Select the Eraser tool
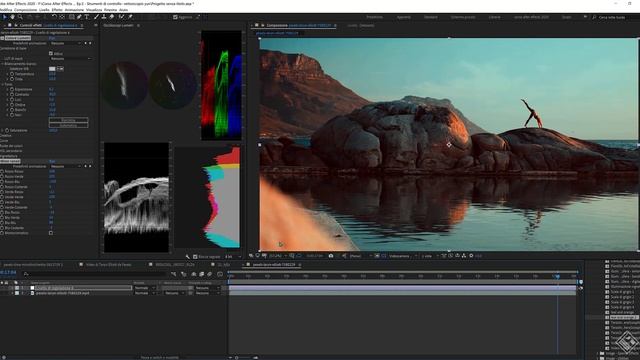 pyautogui.click(x=112, y=17)
